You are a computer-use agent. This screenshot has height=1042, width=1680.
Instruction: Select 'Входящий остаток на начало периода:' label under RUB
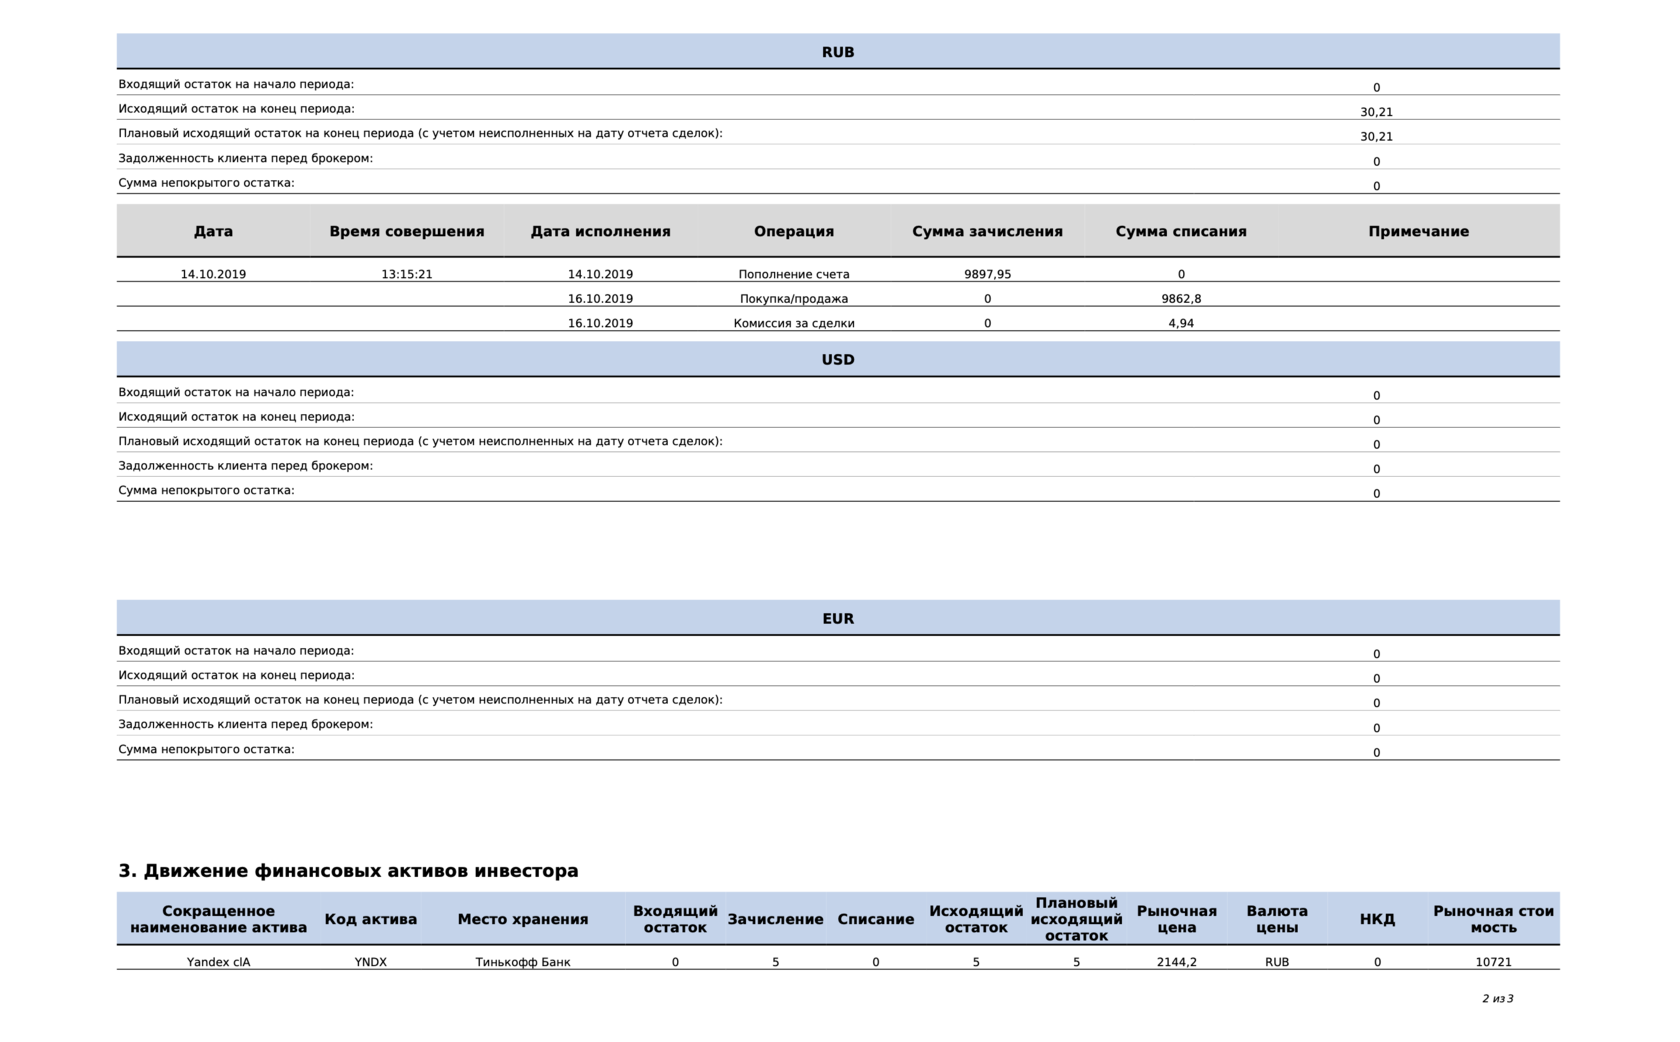[x=236, y=84]
